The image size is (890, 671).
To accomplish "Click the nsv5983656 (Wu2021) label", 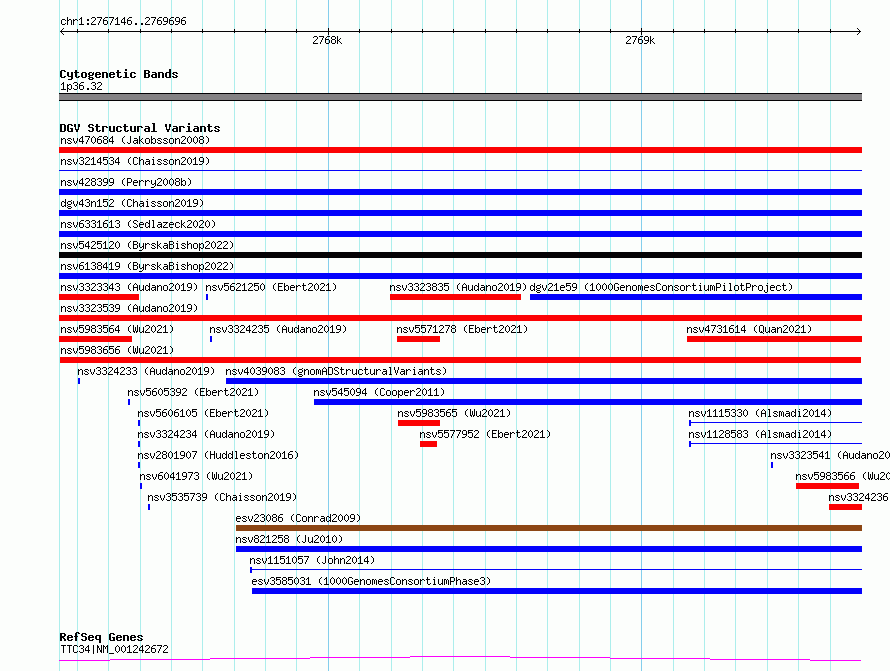I will point(117,350).
